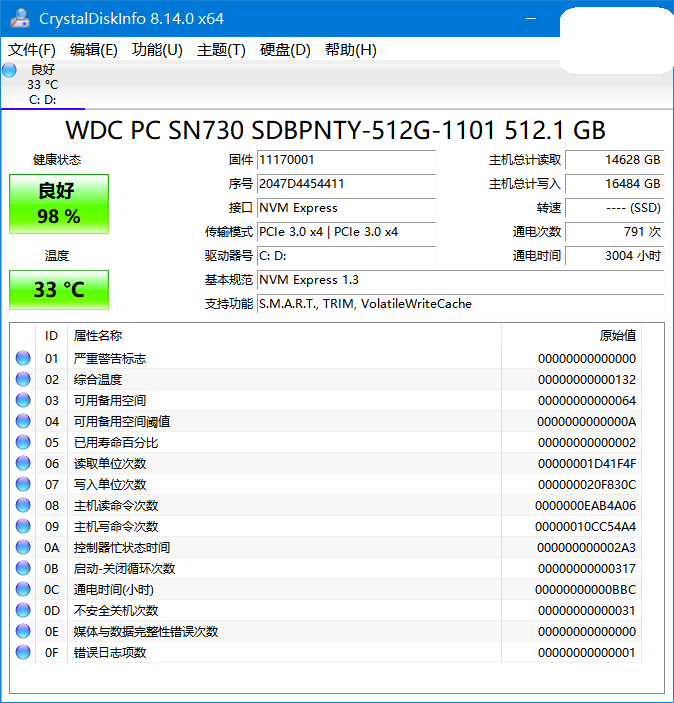The width and height of the screenshot is (674, 703).
Task: Click status orb for 04 可用备用空间阈值
Action: coord(23,421)
